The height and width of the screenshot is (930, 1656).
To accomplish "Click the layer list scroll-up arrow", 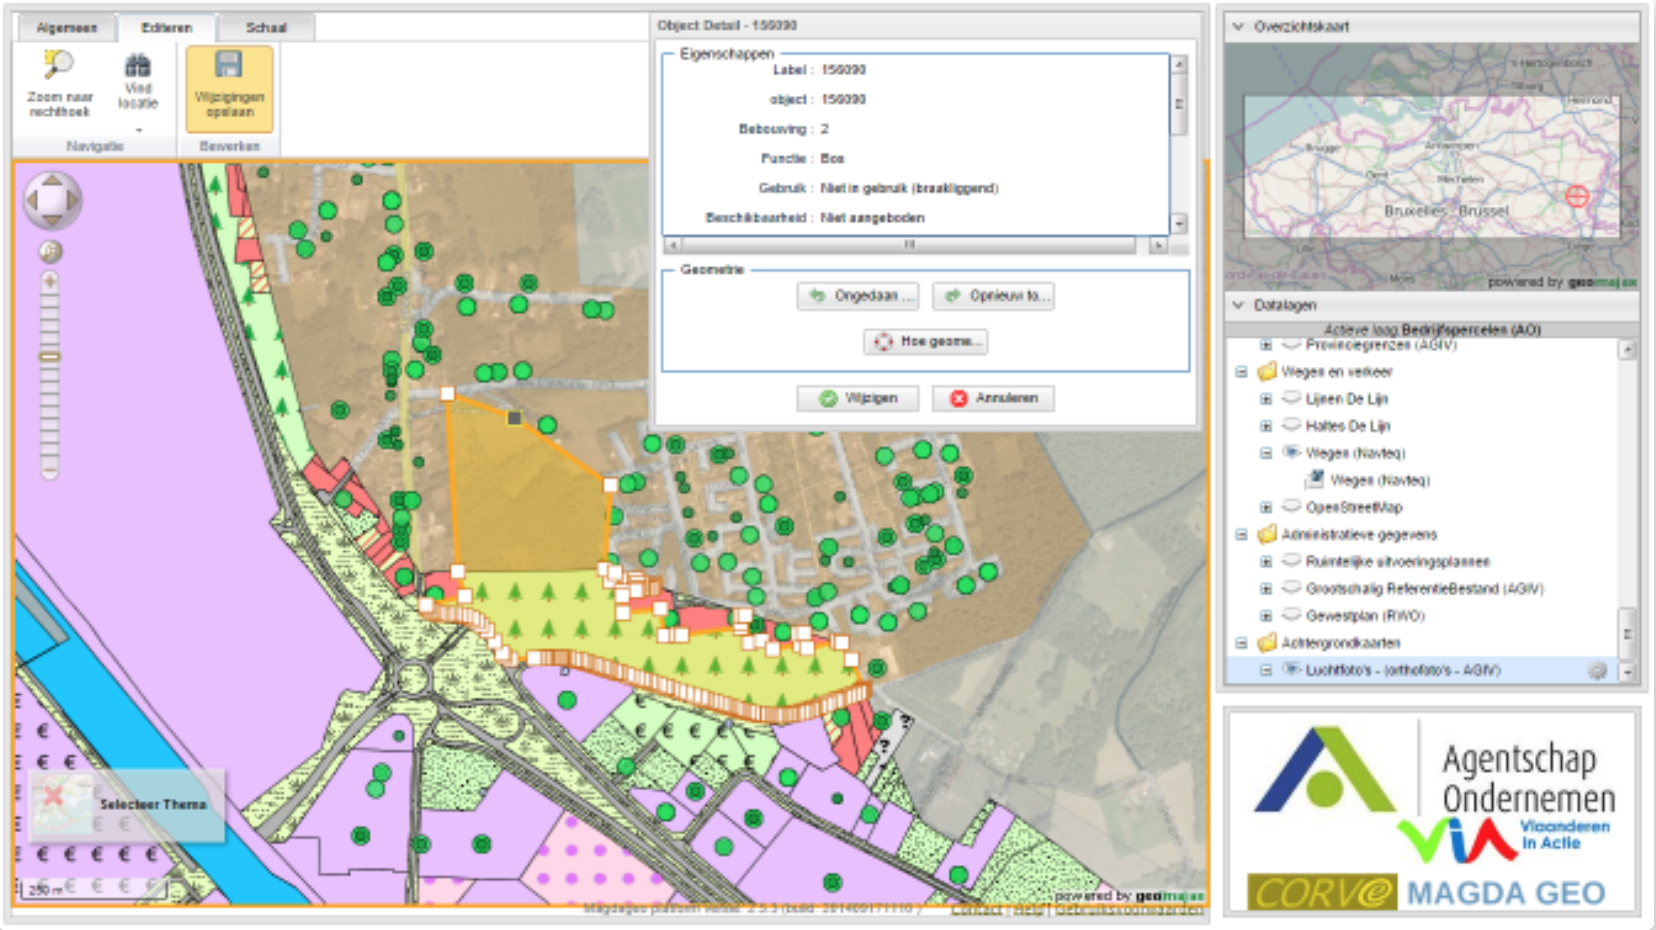I will (1627, 349).
